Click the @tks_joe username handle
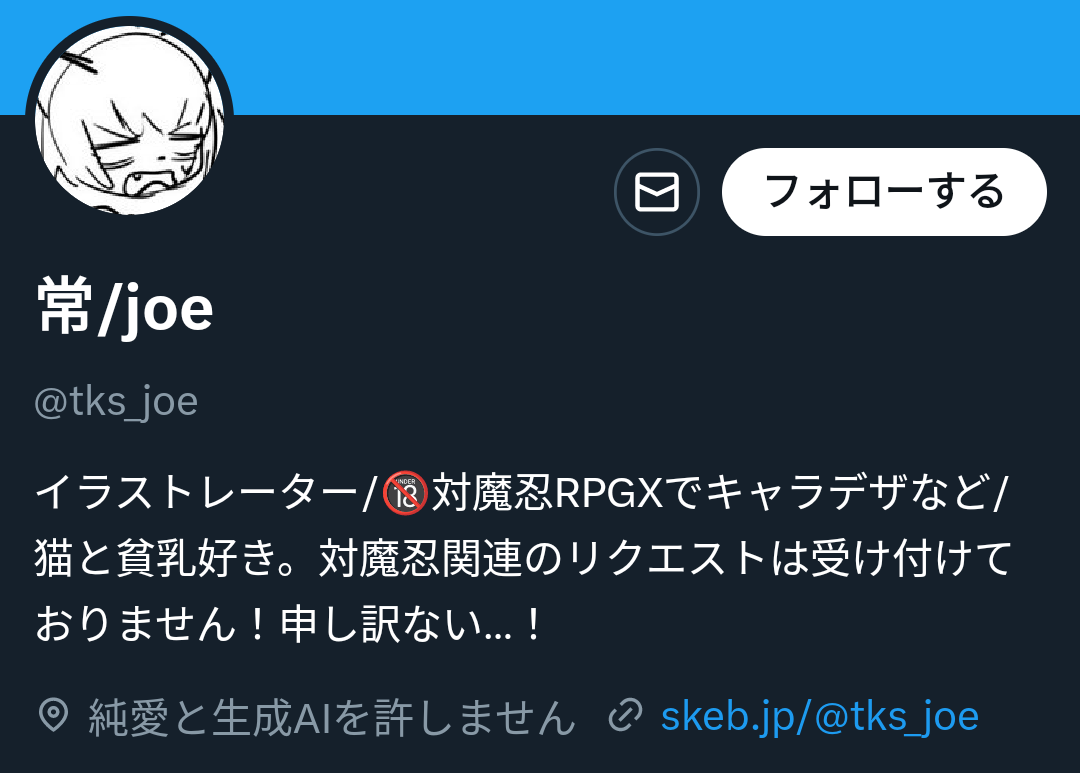The width and height of the screenshot is (1080, 773). pyautogui.click(x=116, y=402)
